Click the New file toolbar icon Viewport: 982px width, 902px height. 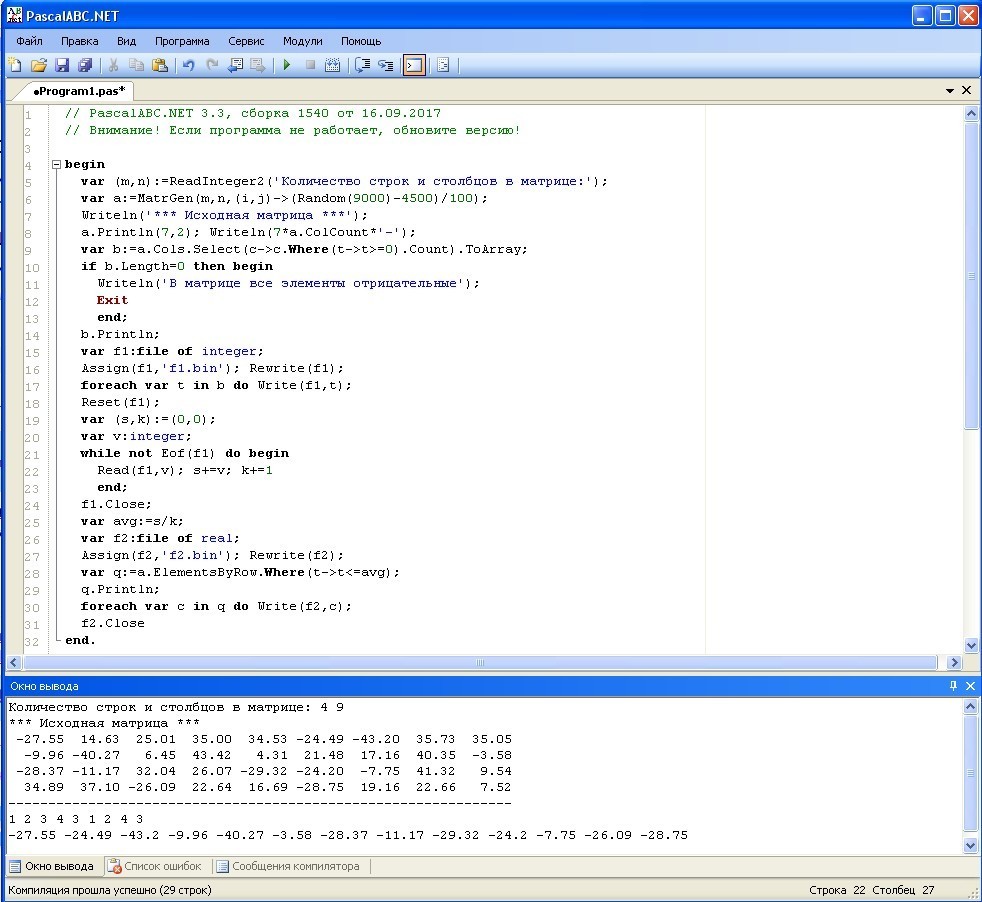[x=16, y=65]
